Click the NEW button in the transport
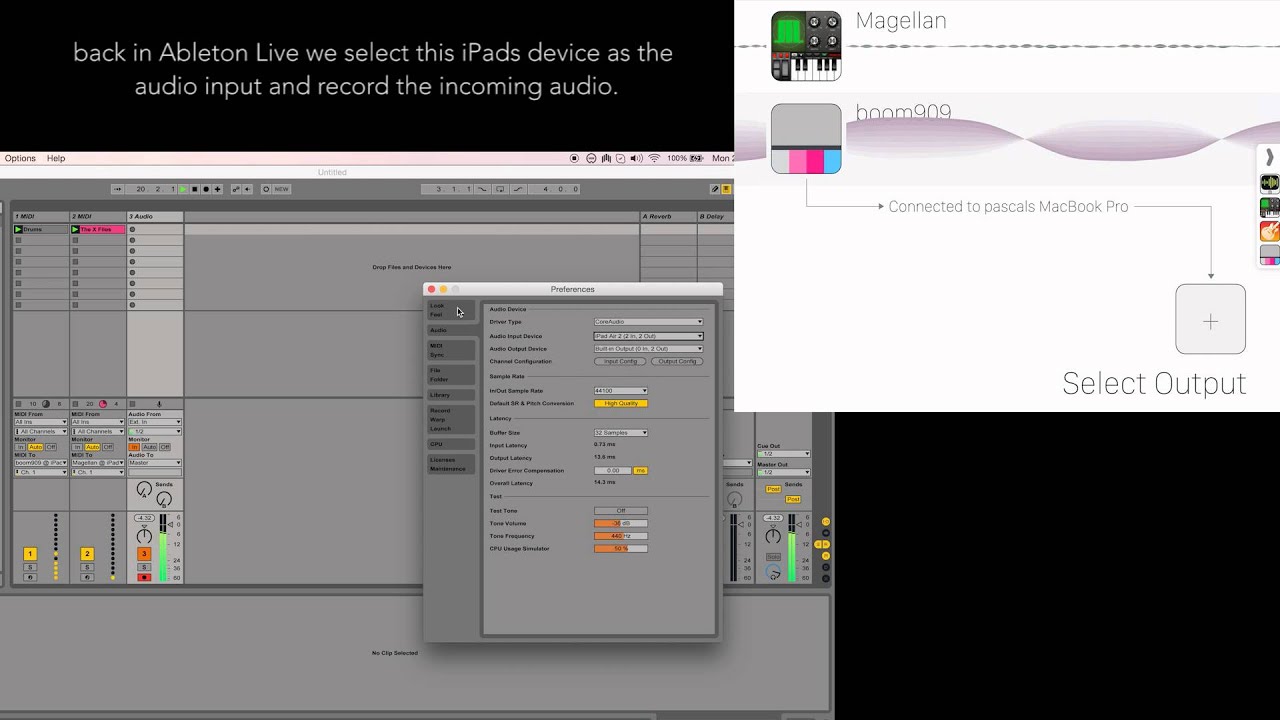Viewport: 1280px width, 720px height. (x=281, y=189)
